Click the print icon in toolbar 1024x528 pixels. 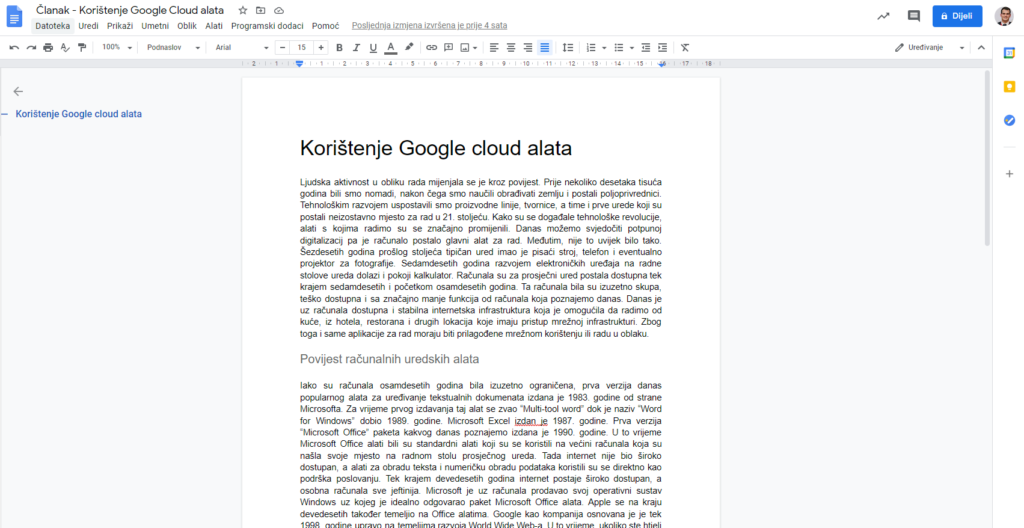tap(48, 47)
